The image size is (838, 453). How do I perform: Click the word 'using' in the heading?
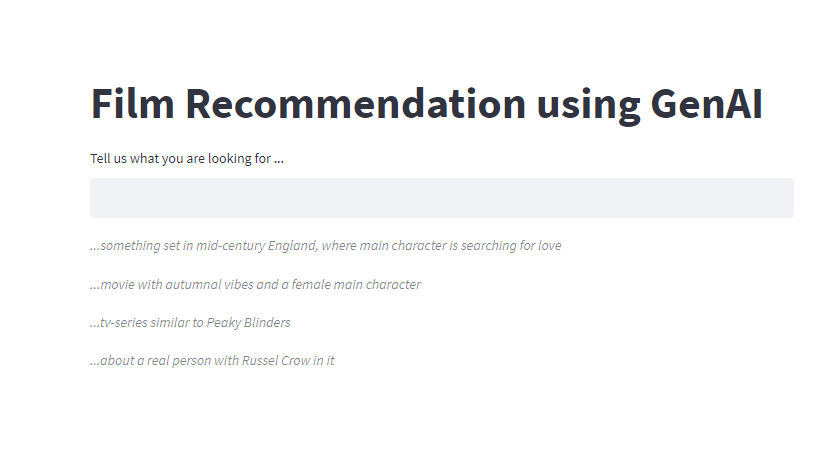[x=588, y=106]
